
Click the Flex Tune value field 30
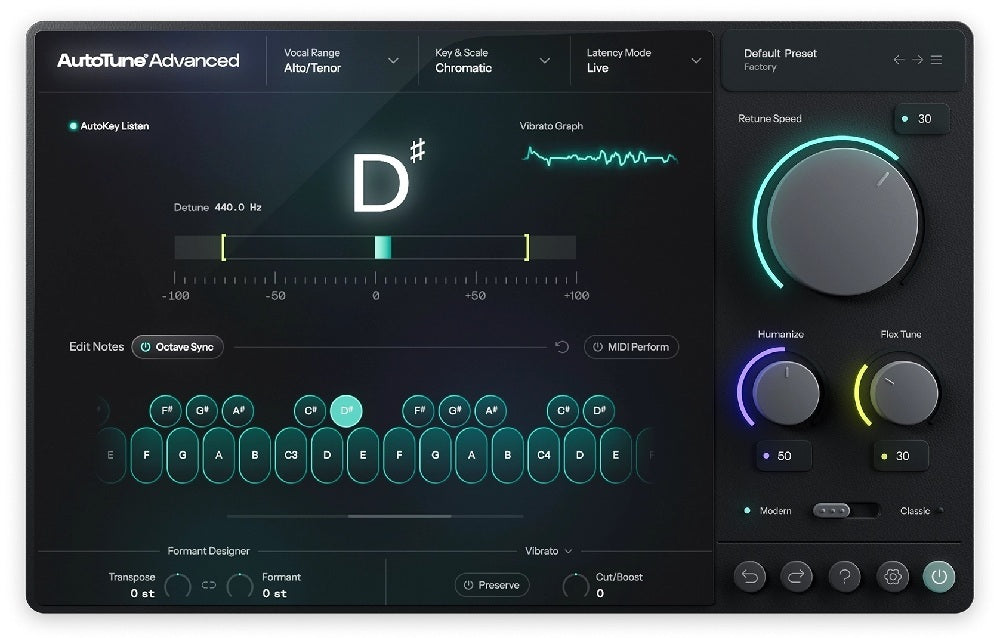901,455
